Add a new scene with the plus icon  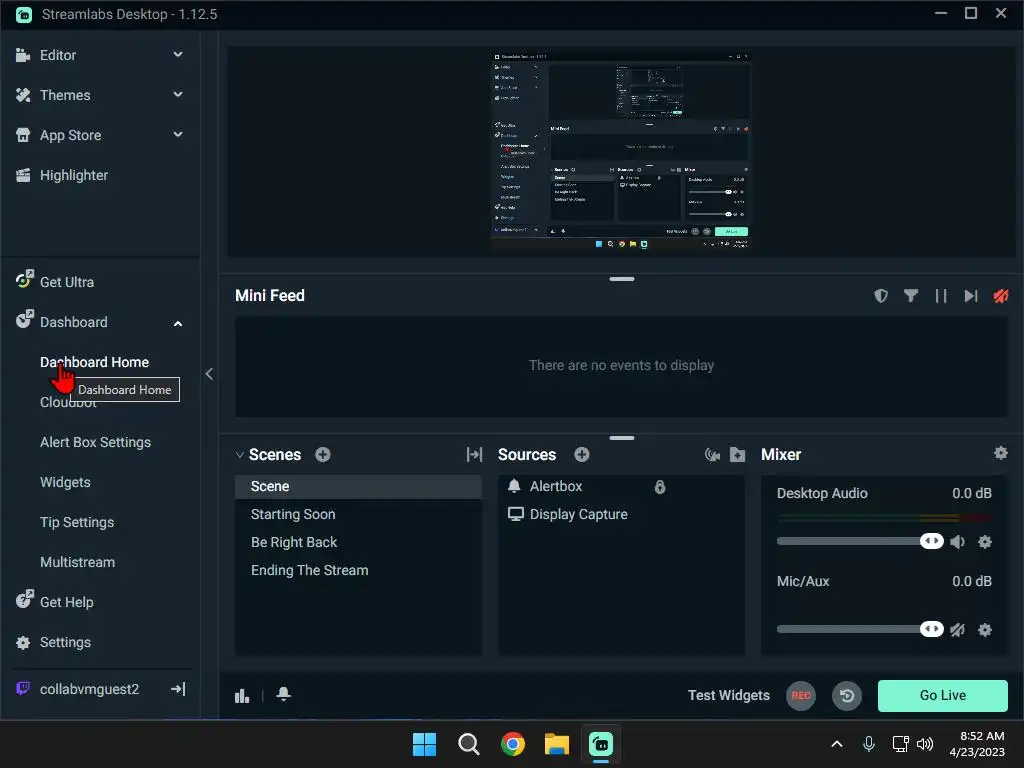click(323, 455)
